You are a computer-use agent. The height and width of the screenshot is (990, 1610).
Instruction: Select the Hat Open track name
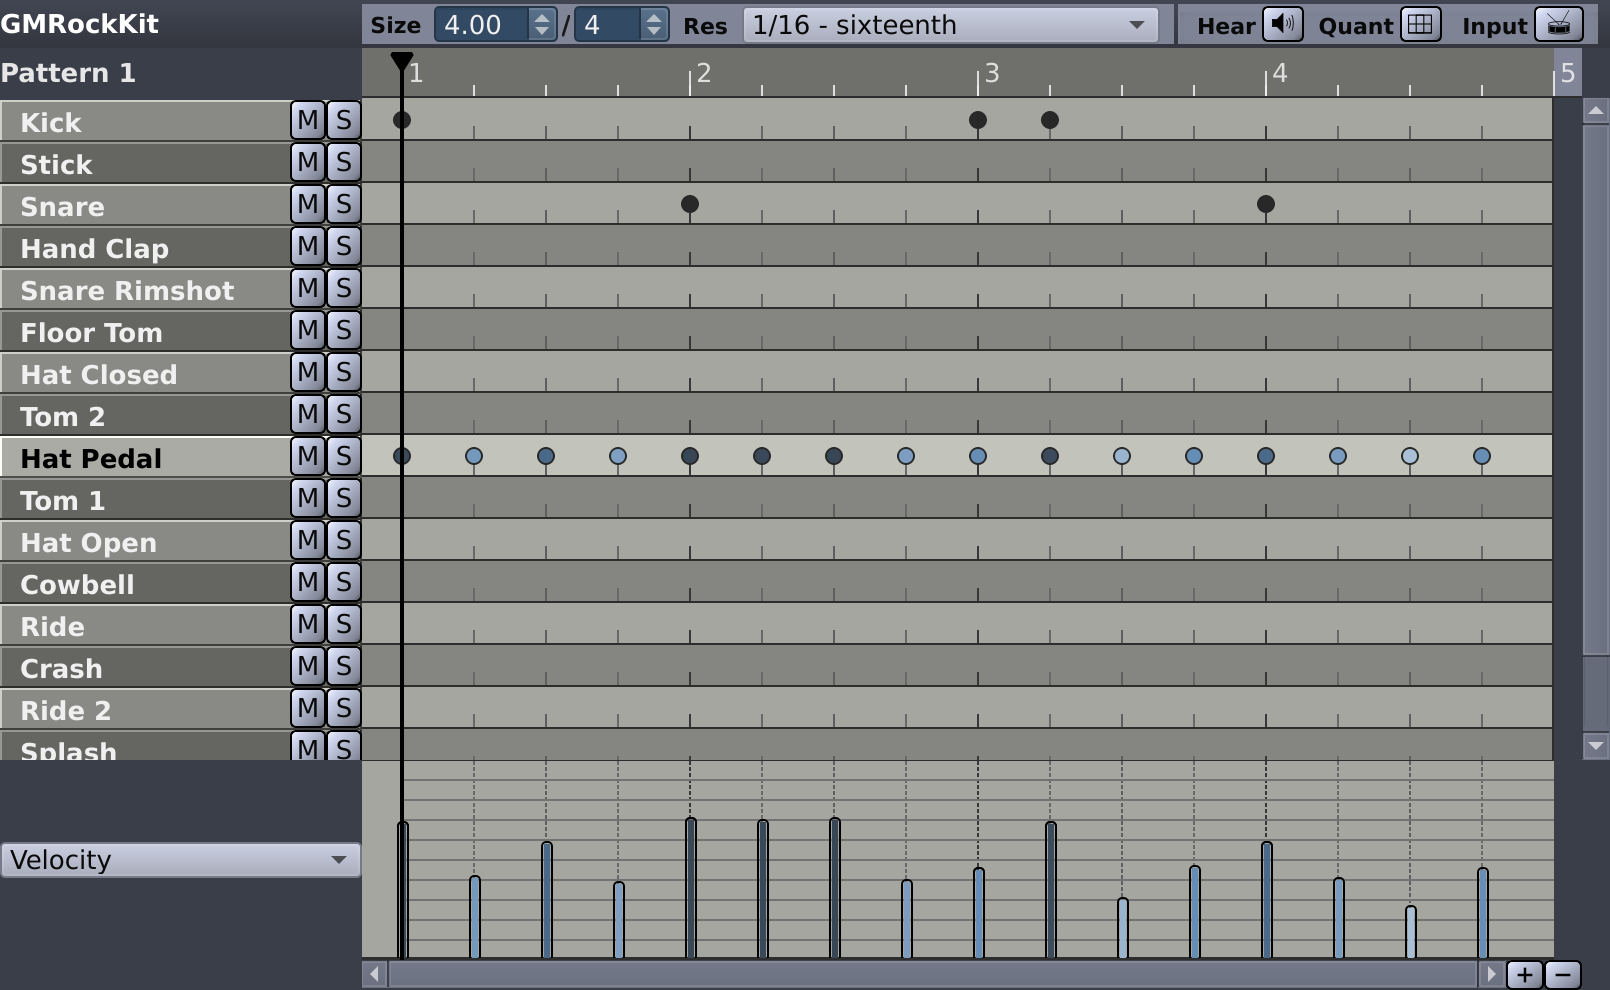tap(86, 541)
